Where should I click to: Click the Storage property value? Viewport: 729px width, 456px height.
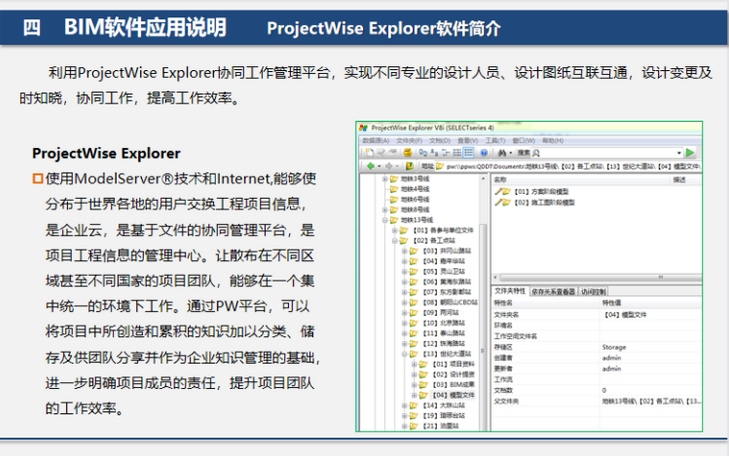pos(614,347)
